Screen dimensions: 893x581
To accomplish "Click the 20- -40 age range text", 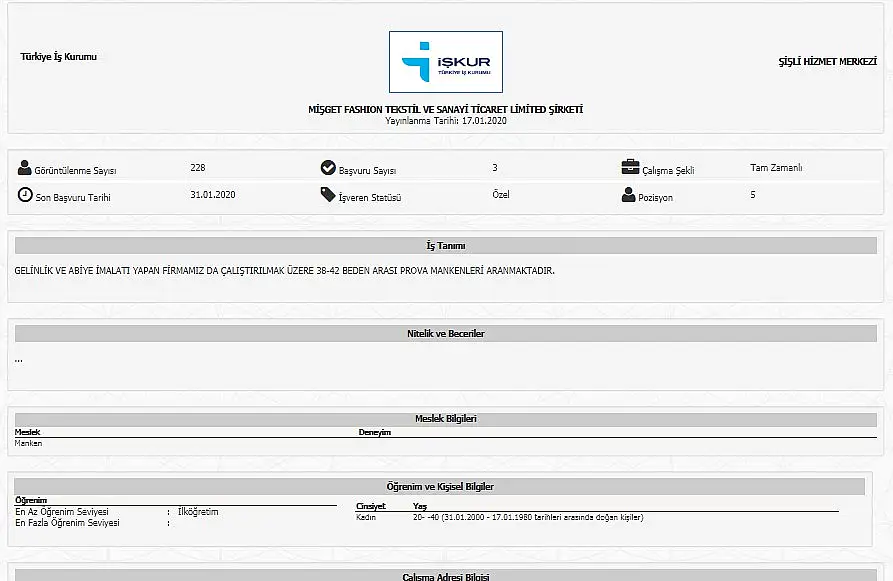I will [x=528, y=517].
